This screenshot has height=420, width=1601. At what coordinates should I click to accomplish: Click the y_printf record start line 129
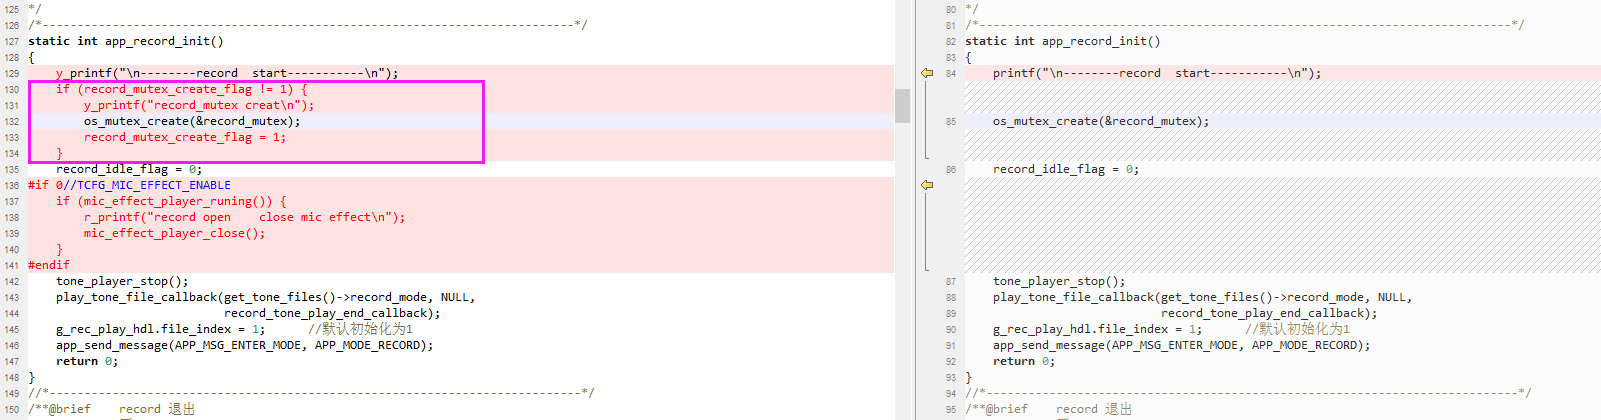[x=227, y=73]
